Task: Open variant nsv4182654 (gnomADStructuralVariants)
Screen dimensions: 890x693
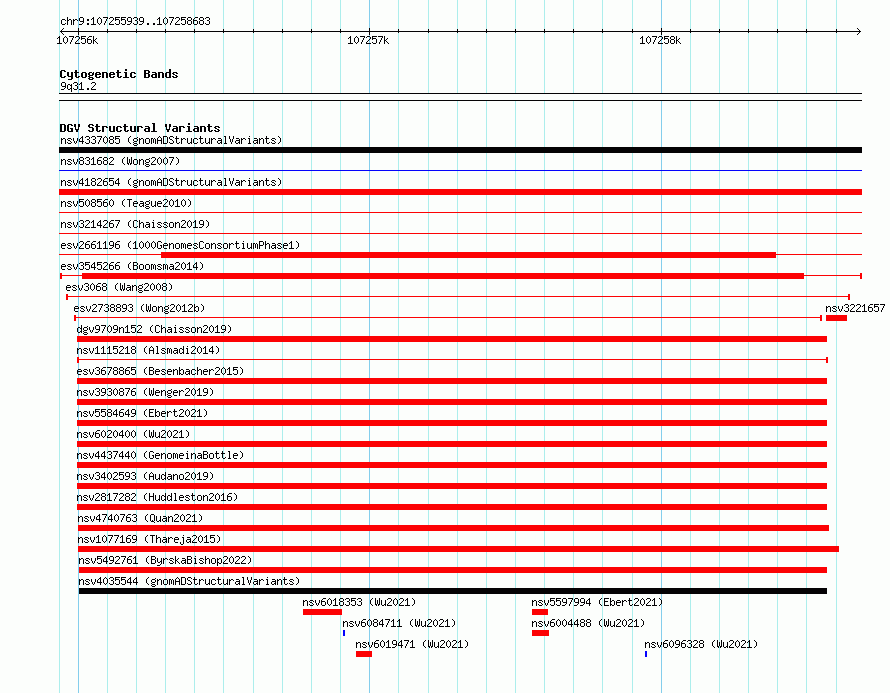Action: click(171, 182)
